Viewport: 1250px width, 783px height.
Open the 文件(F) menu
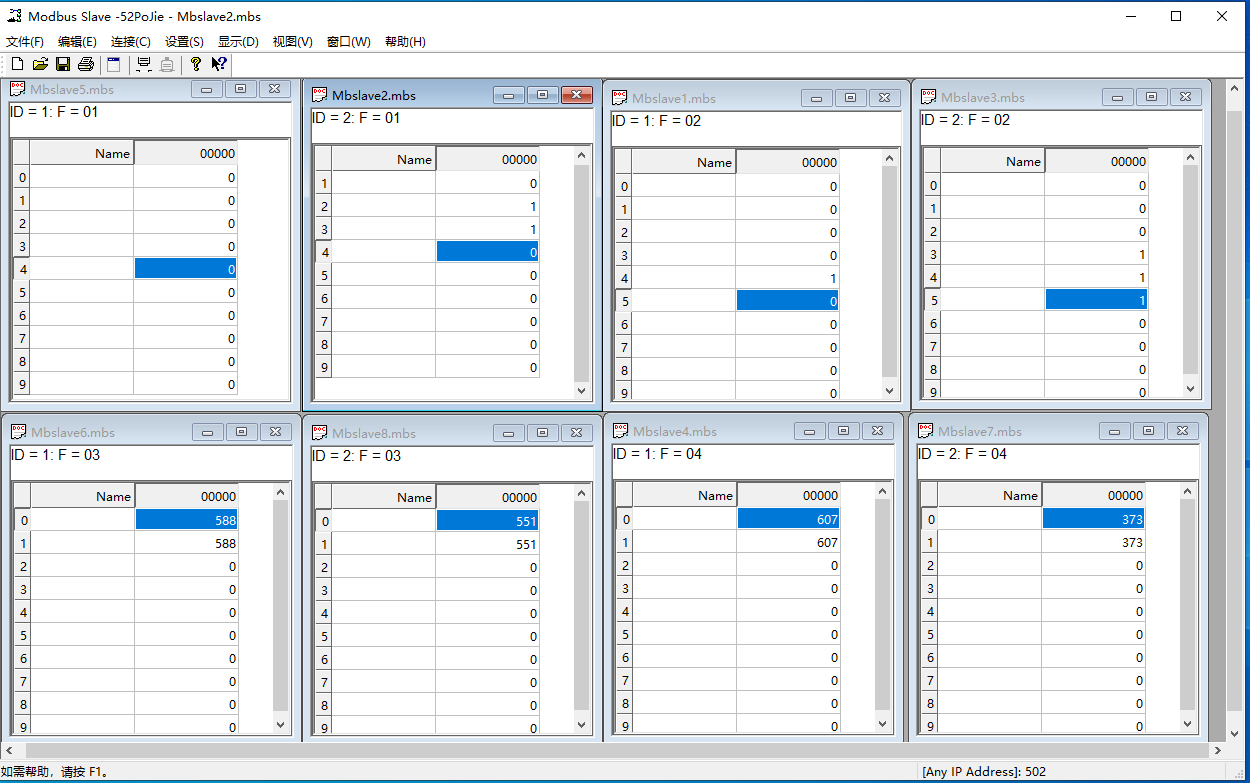[25, 42]
